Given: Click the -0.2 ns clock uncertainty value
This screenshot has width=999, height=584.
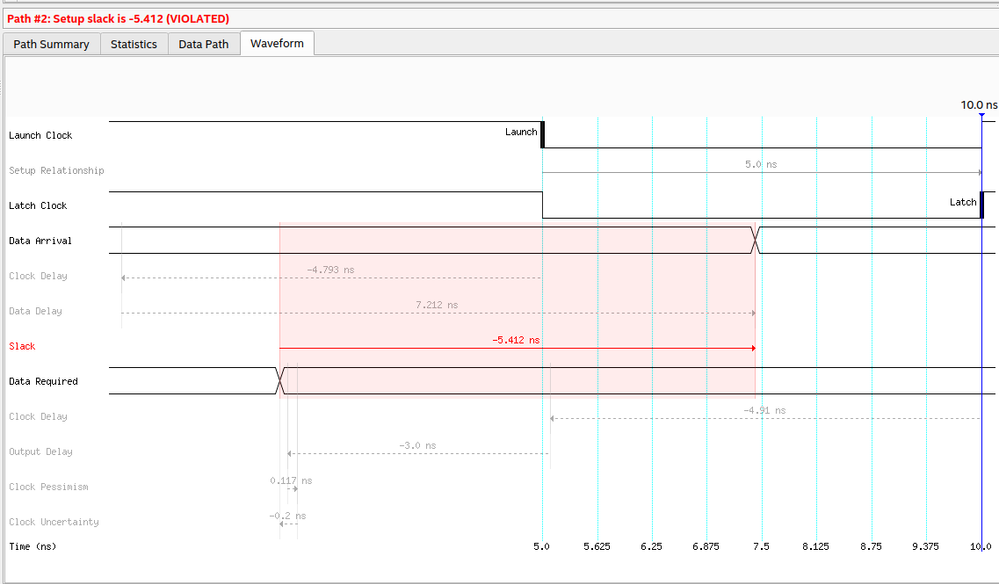Looking at the screenshot, I should [x=287, y=515].
